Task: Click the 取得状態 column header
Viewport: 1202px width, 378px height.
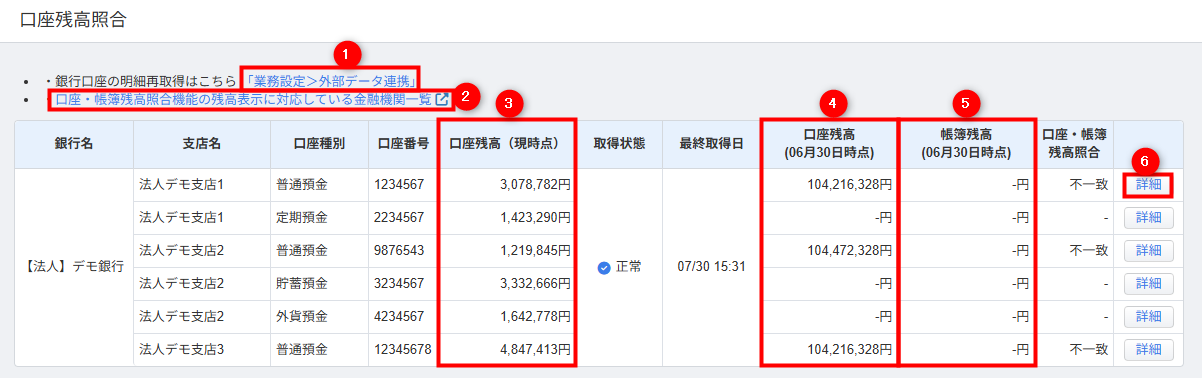Action: click(x=620, y=143)
